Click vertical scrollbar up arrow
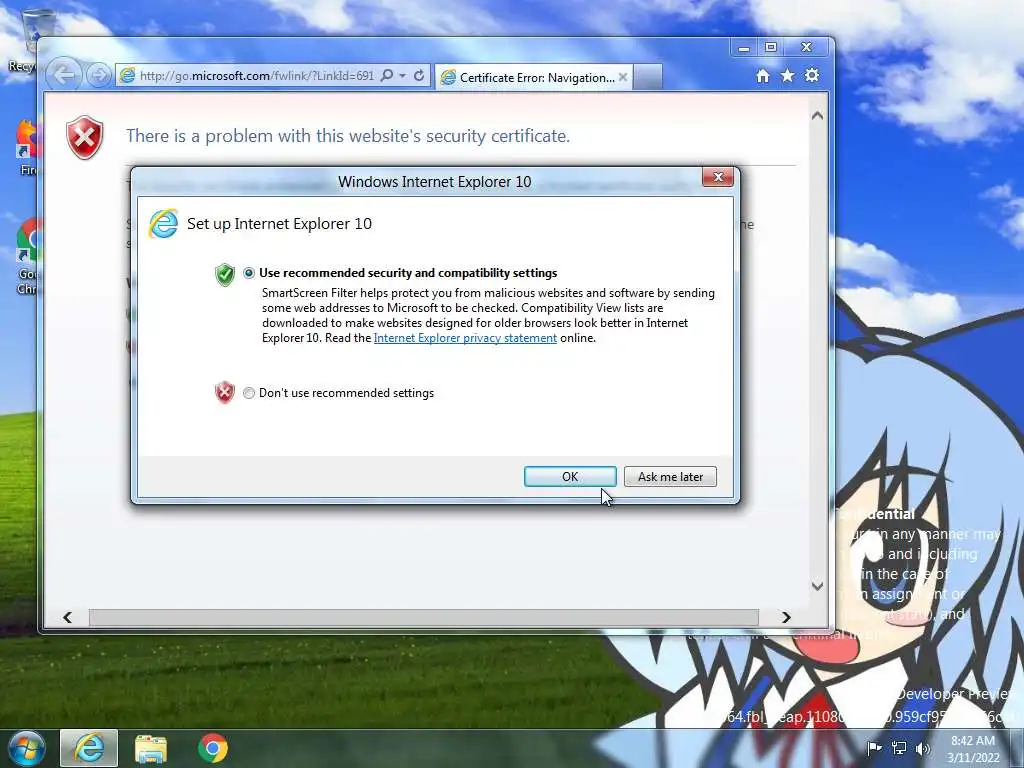Image resolution: width=1024 pixels, height=768 pixels. (817, 116)
